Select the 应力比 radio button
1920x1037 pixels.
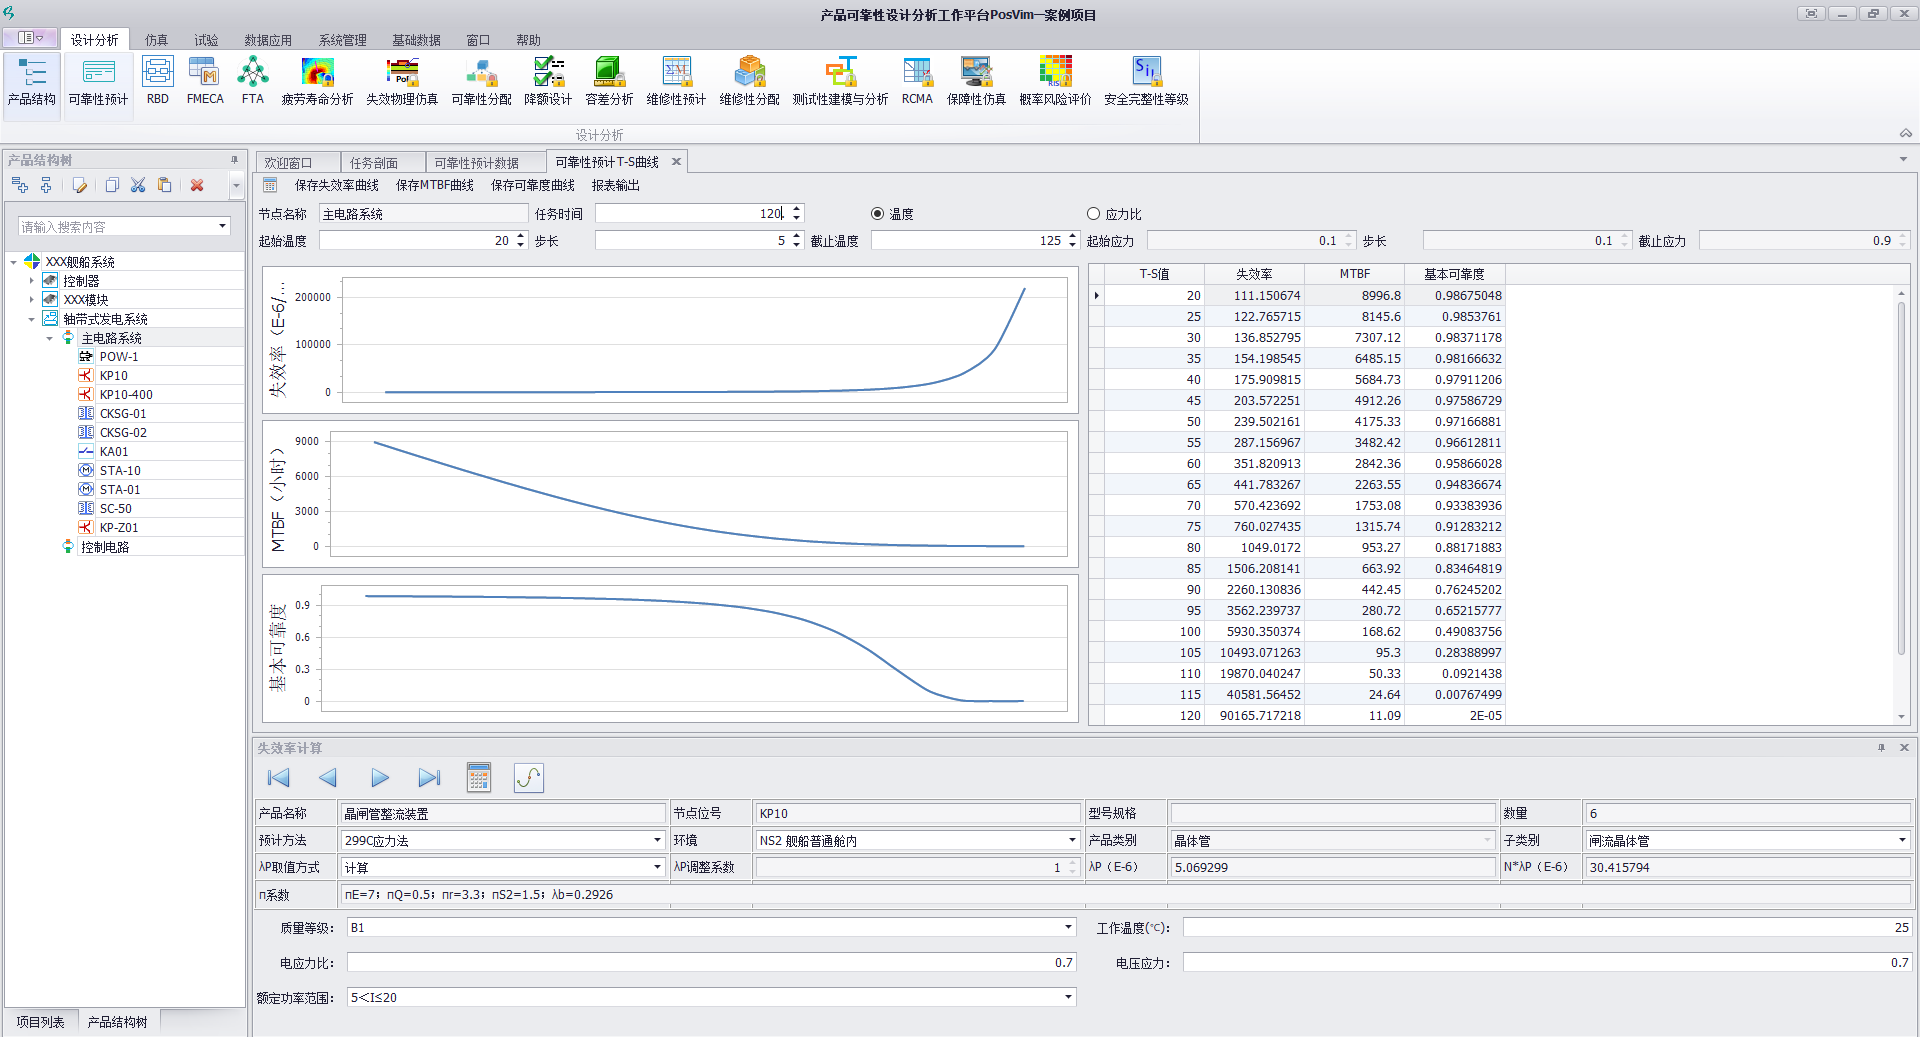click(x=1093, y=214)
